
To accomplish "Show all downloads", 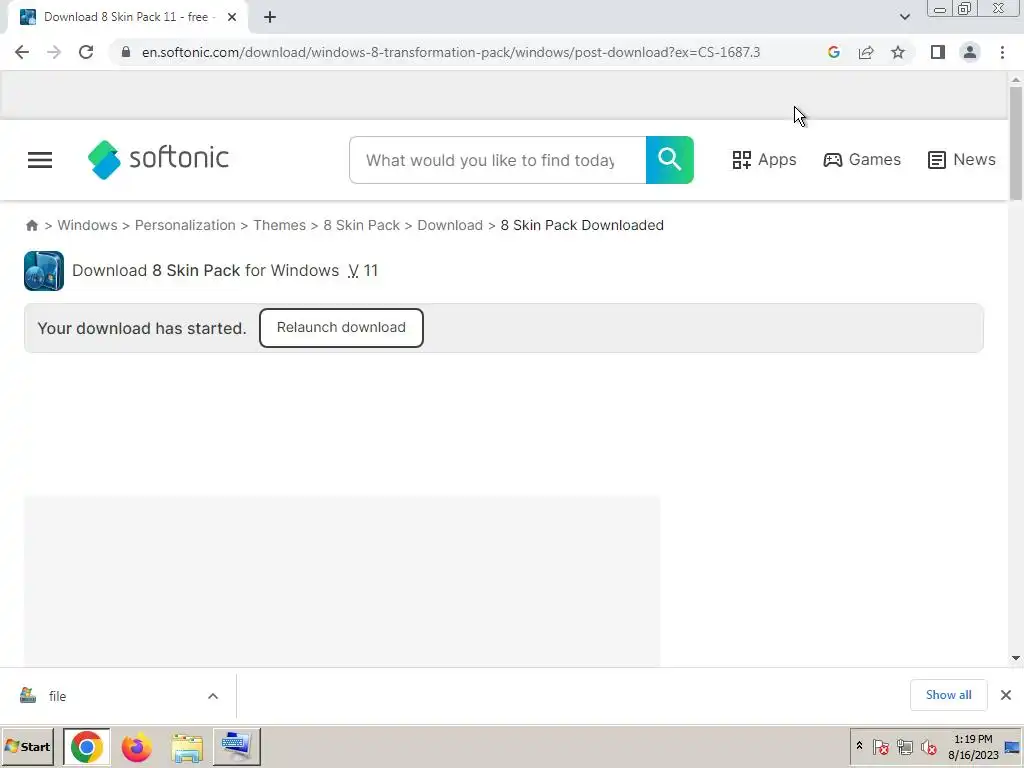I will [x=948, y=695].
